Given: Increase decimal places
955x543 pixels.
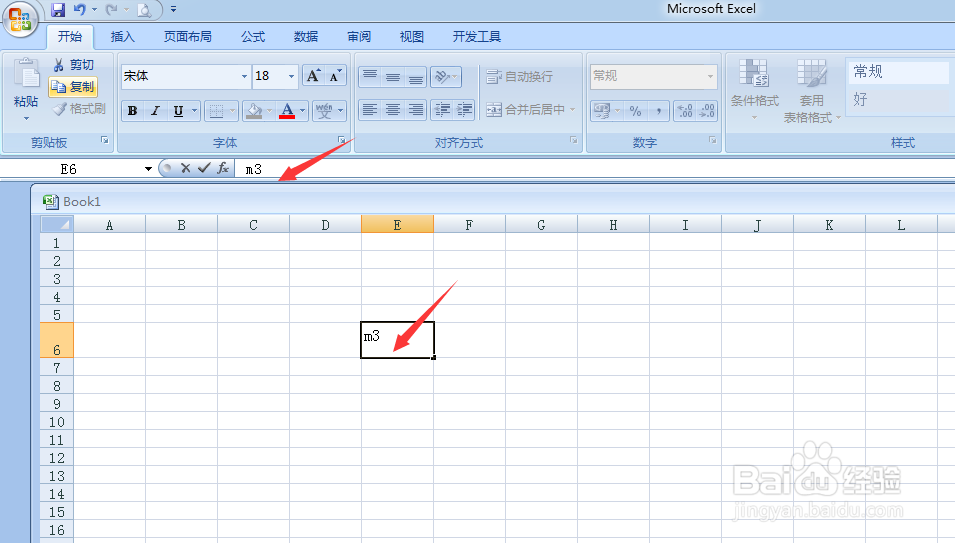Looking at the screenshot, I should click(x=685, y=111).
